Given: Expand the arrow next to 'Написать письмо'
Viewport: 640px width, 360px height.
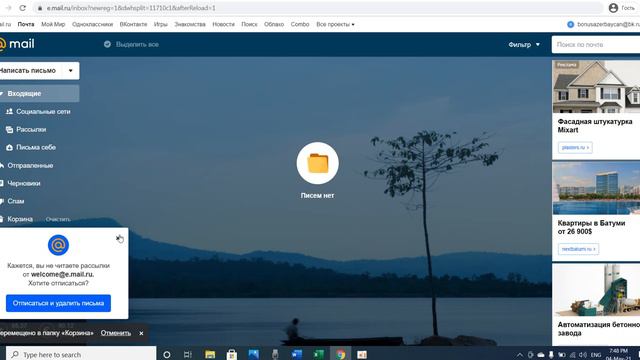Looking at the screenshot, I should [x=71, y=71].
